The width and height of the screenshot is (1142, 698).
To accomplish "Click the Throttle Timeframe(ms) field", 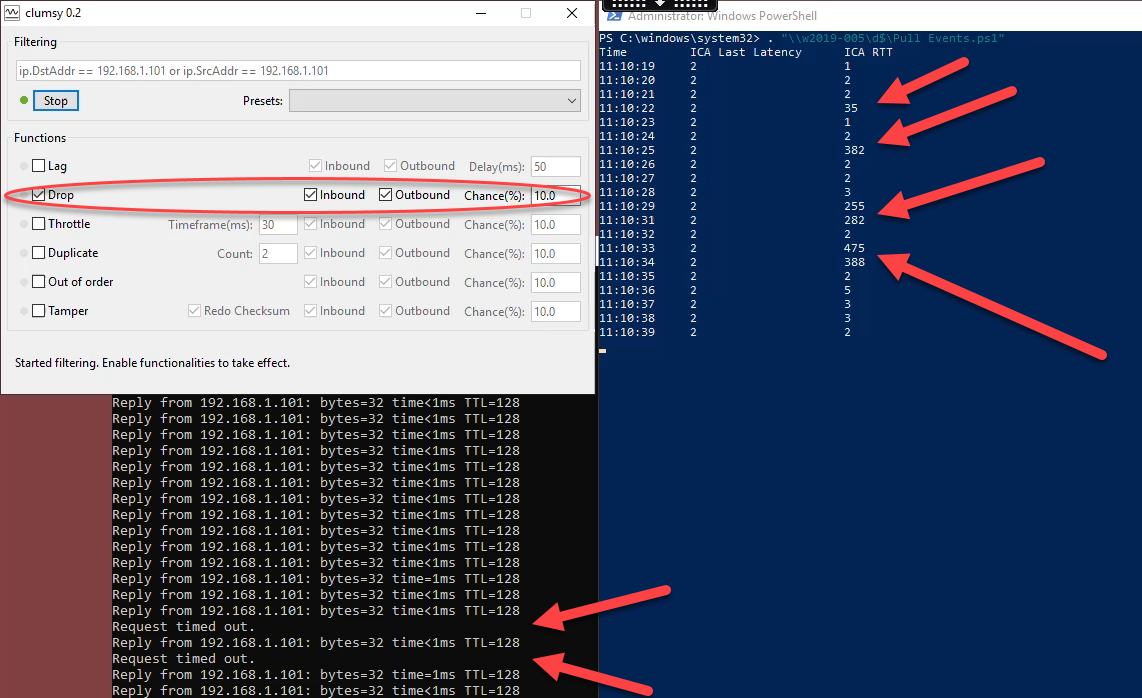I will tap(278, 224).
